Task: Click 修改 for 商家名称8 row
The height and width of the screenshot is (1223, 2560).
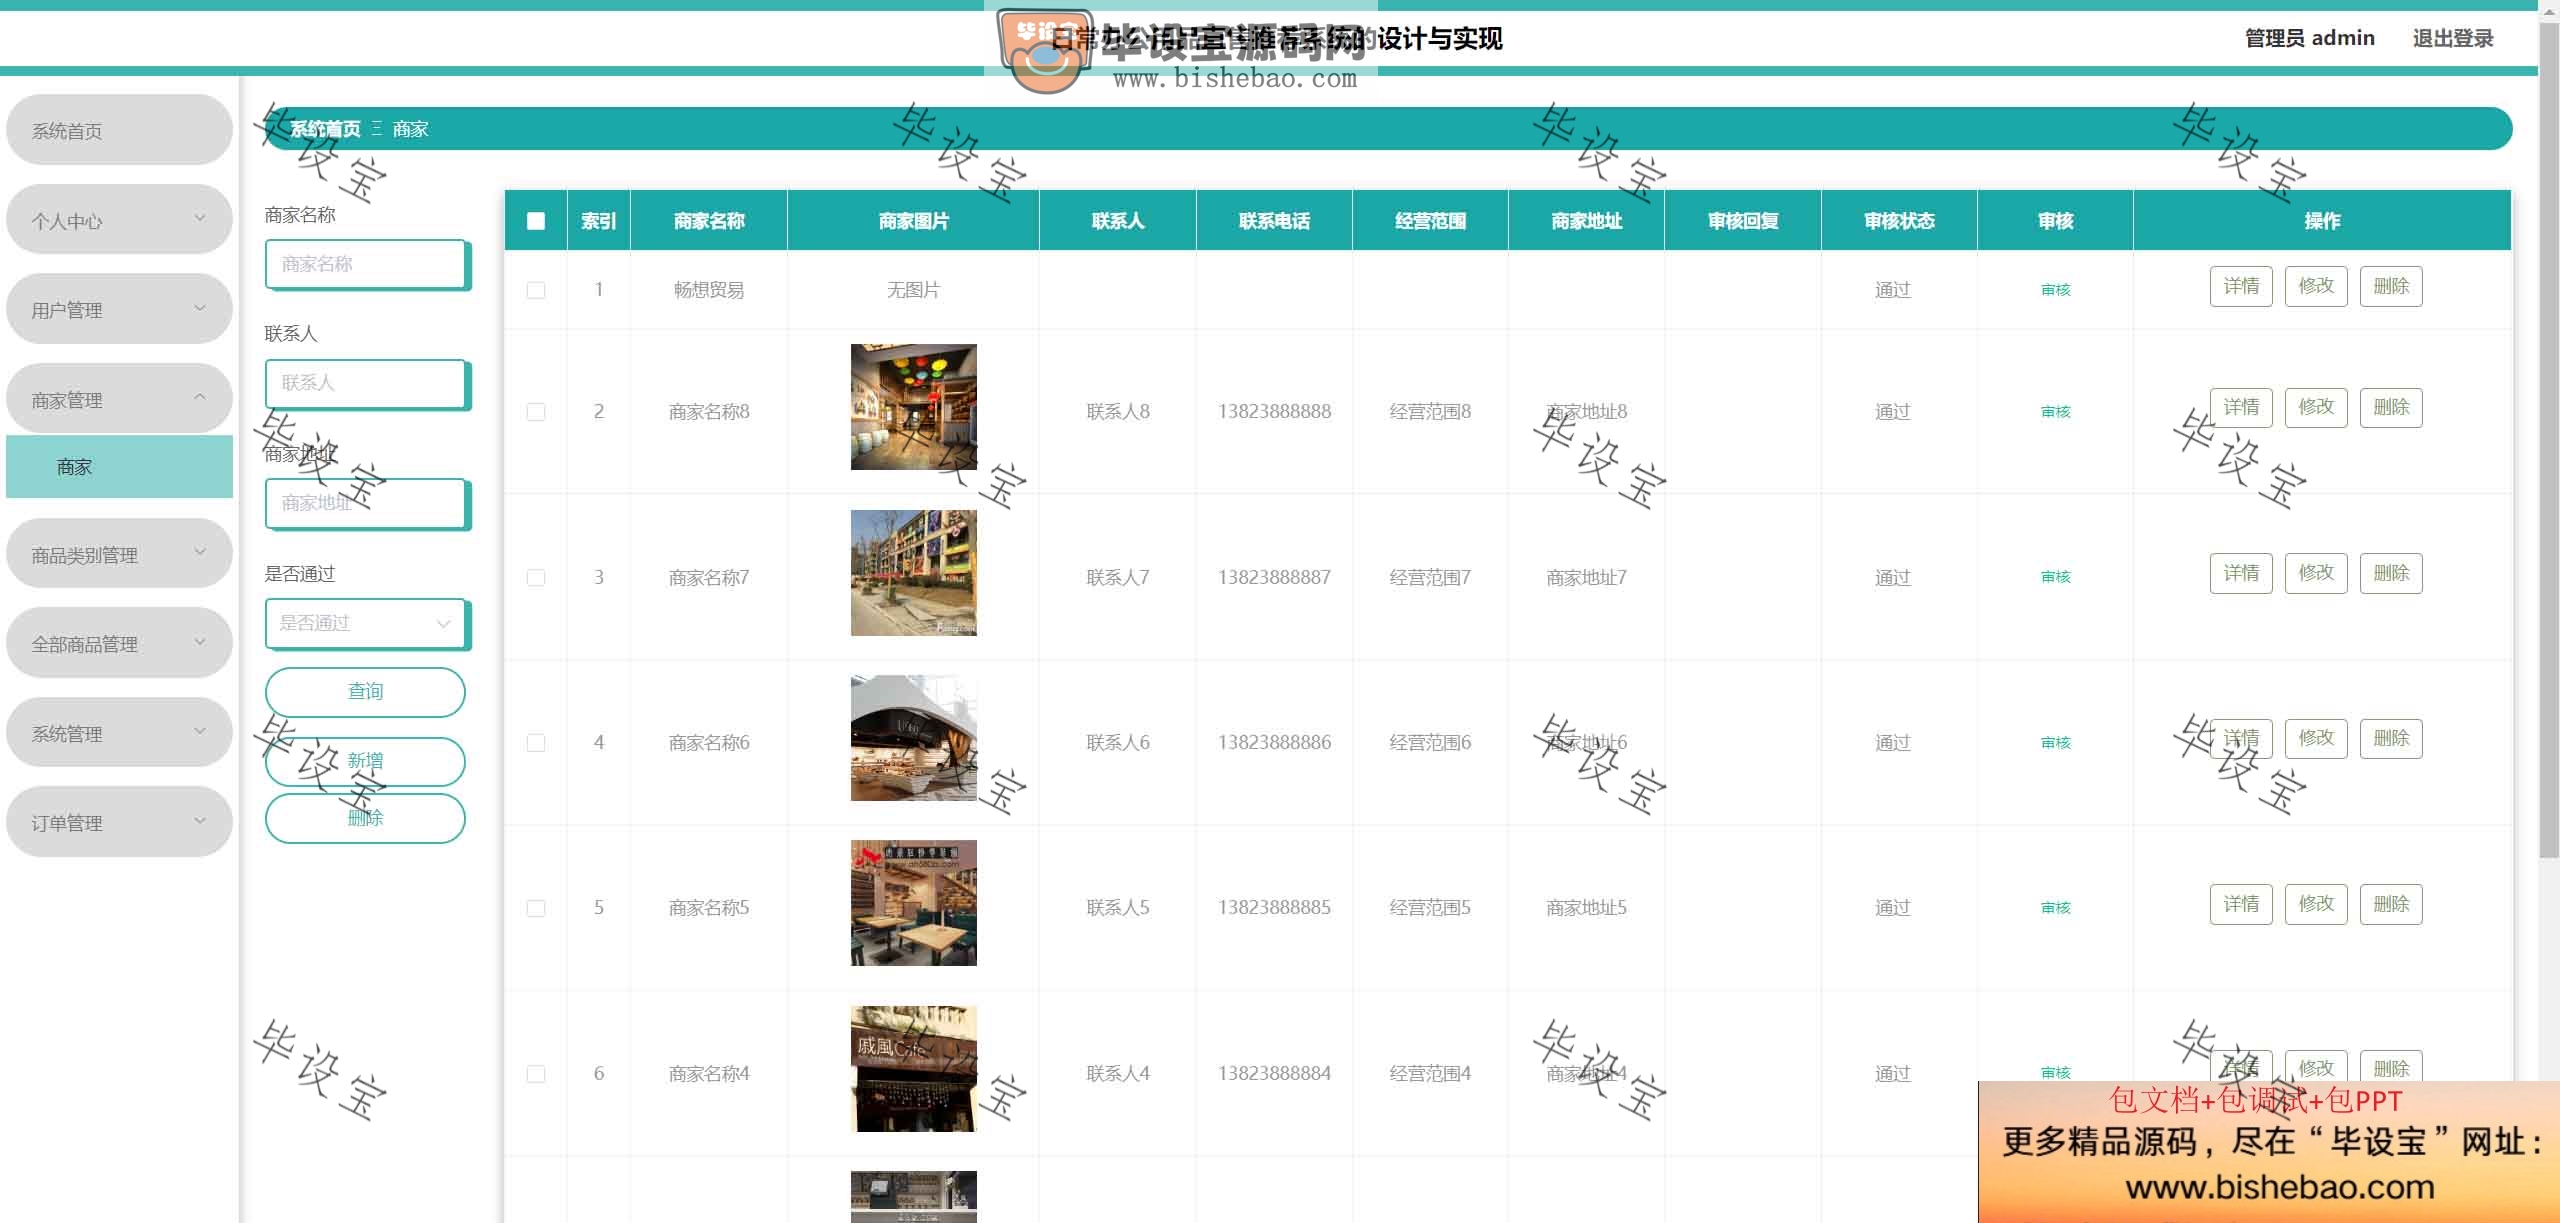Action: (x=2316, y=407)
